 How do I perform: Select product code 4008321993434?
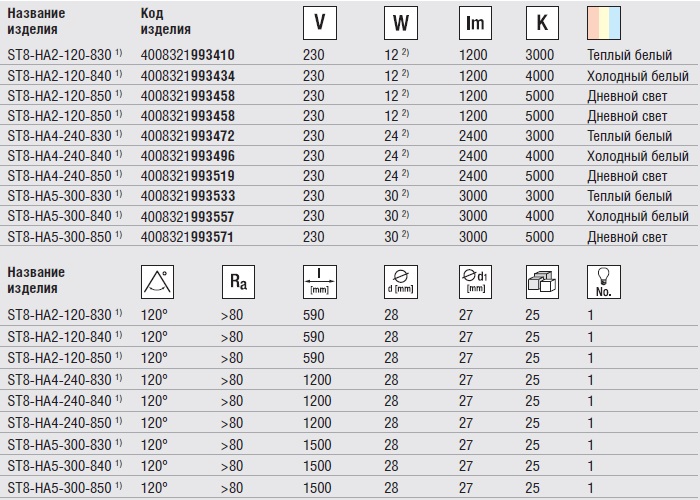click(189, 76)
